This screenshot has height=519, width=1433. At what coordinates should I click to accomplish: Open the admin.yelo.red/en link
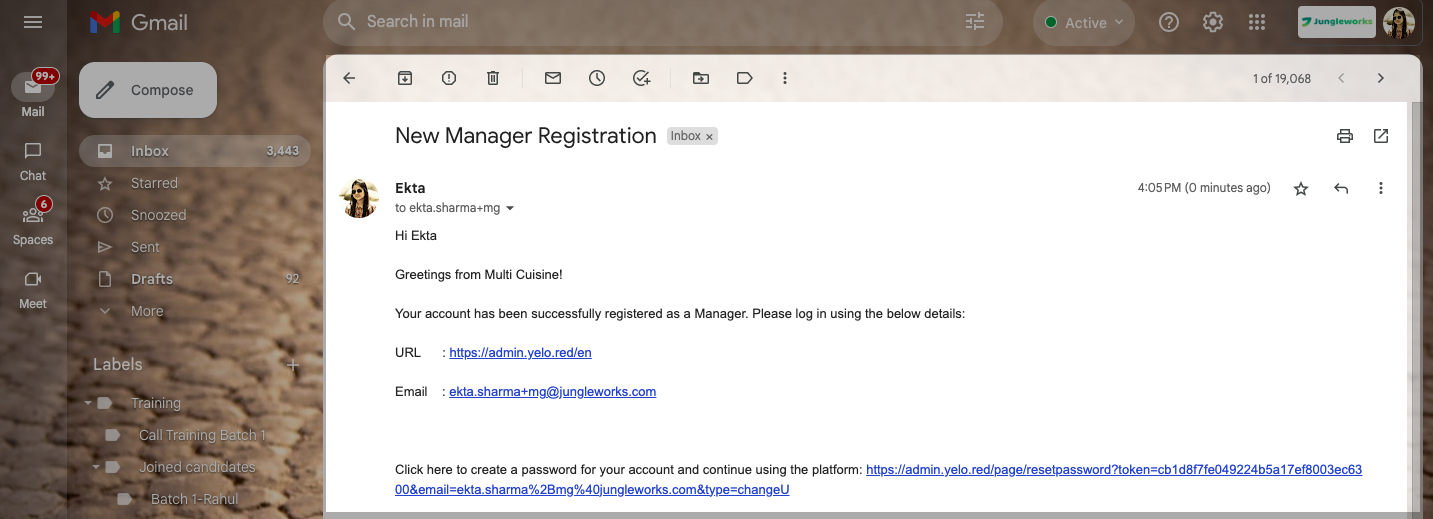tap(520, 353)
